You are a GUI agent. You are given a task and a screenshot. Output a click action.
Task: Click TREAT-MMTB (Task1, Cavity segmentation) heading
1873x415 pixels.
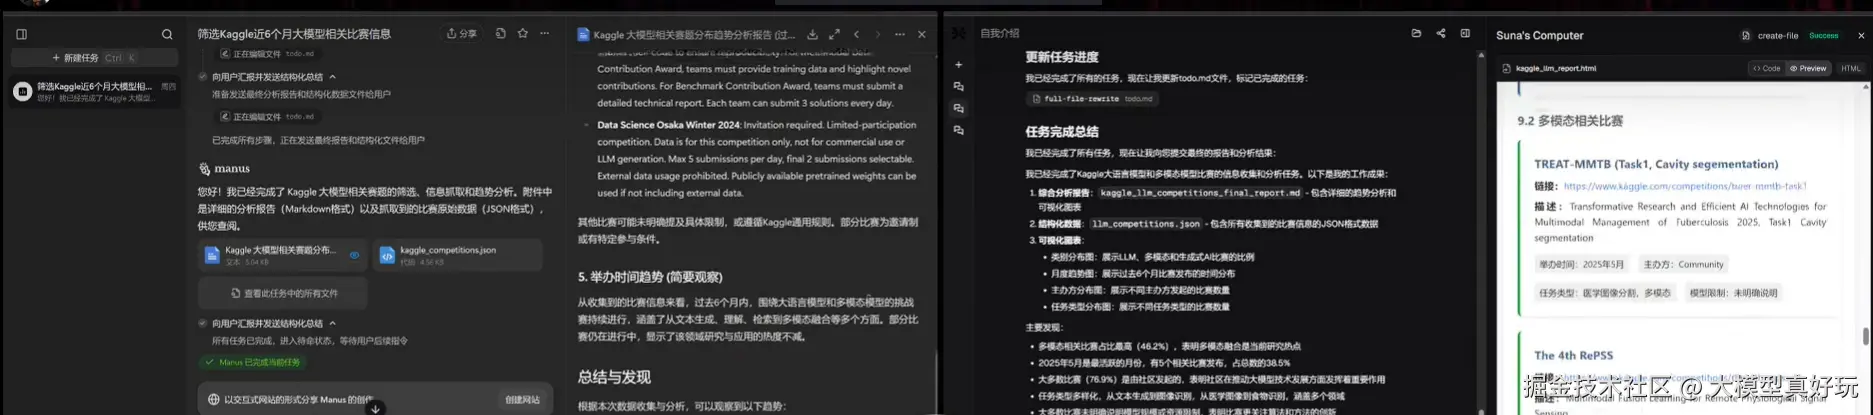coord(1656,164)
